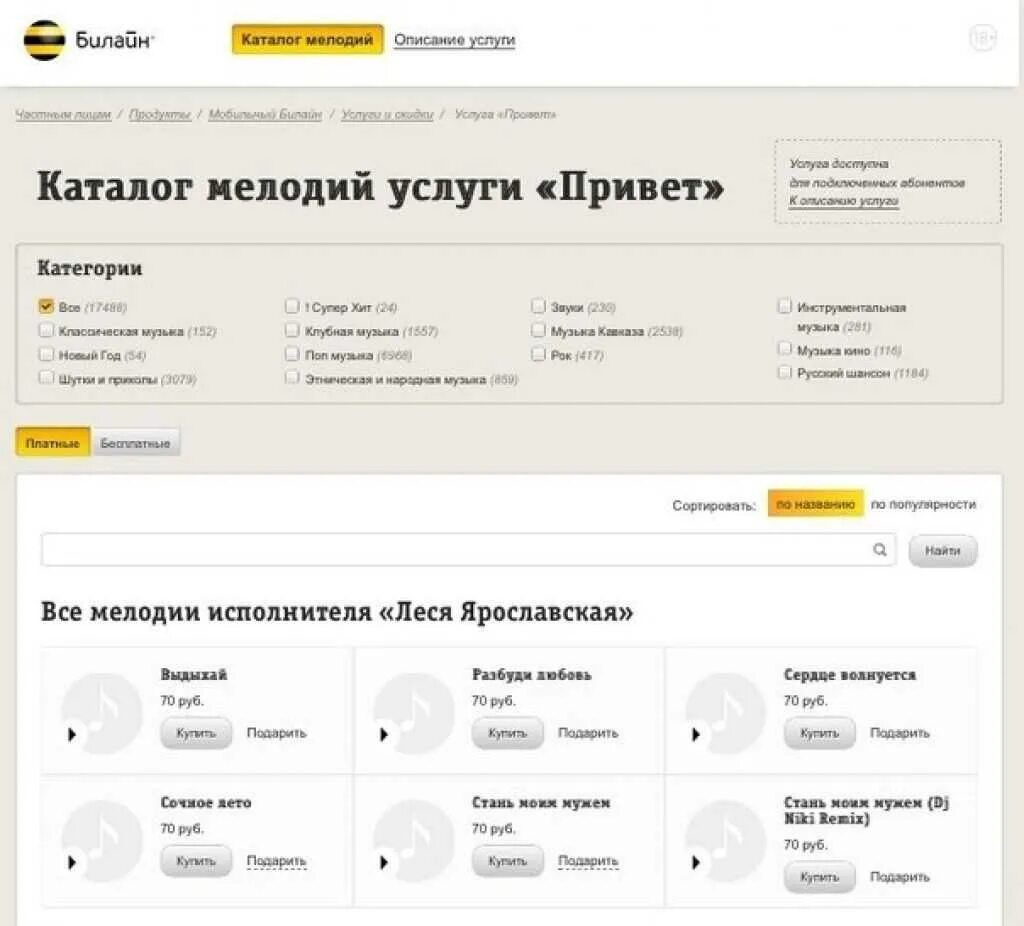Viewport: 1024px width, 926px height.
Task: Play the melody «Стань моим мужем»
Action: 384,863
